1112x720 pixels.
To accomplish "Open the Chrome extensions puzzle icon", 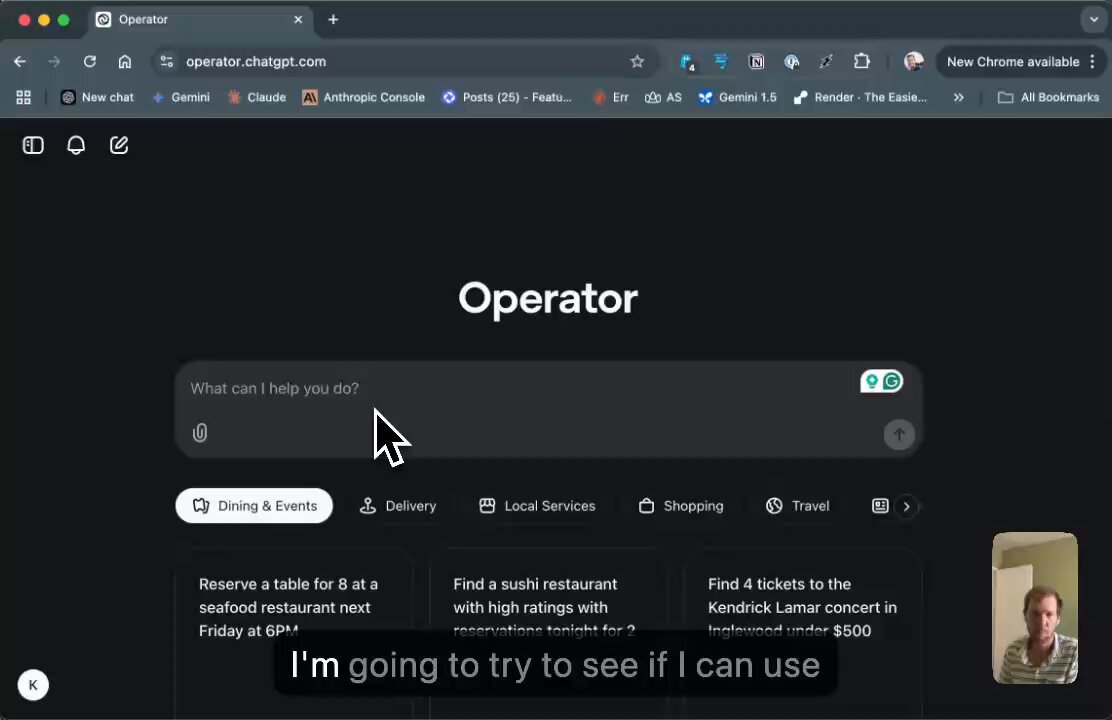I will [x=862, y=62].
